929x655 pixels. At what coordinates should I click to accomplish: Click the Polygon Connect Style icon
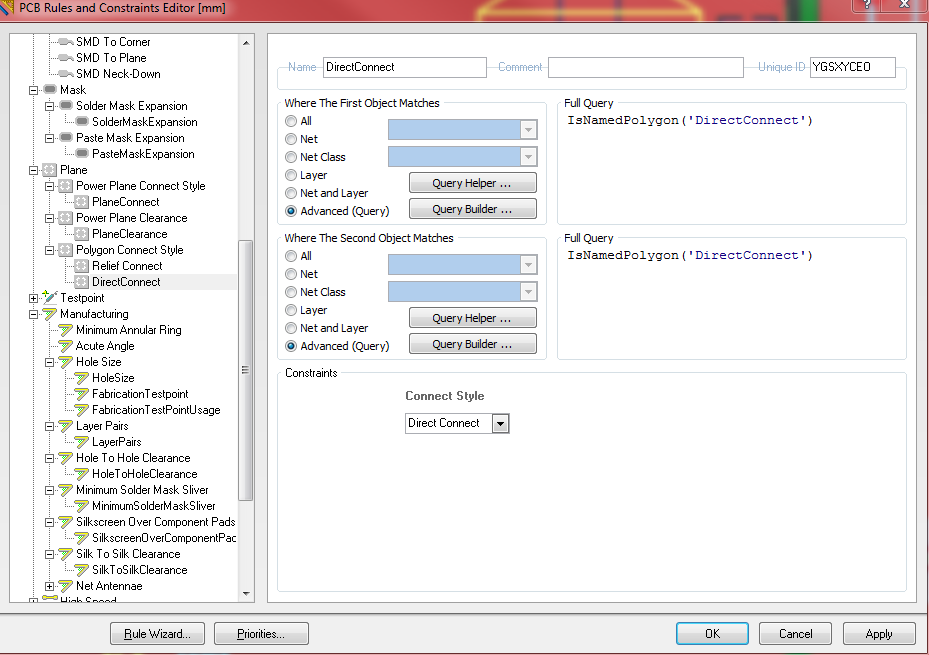coord(66,250)
